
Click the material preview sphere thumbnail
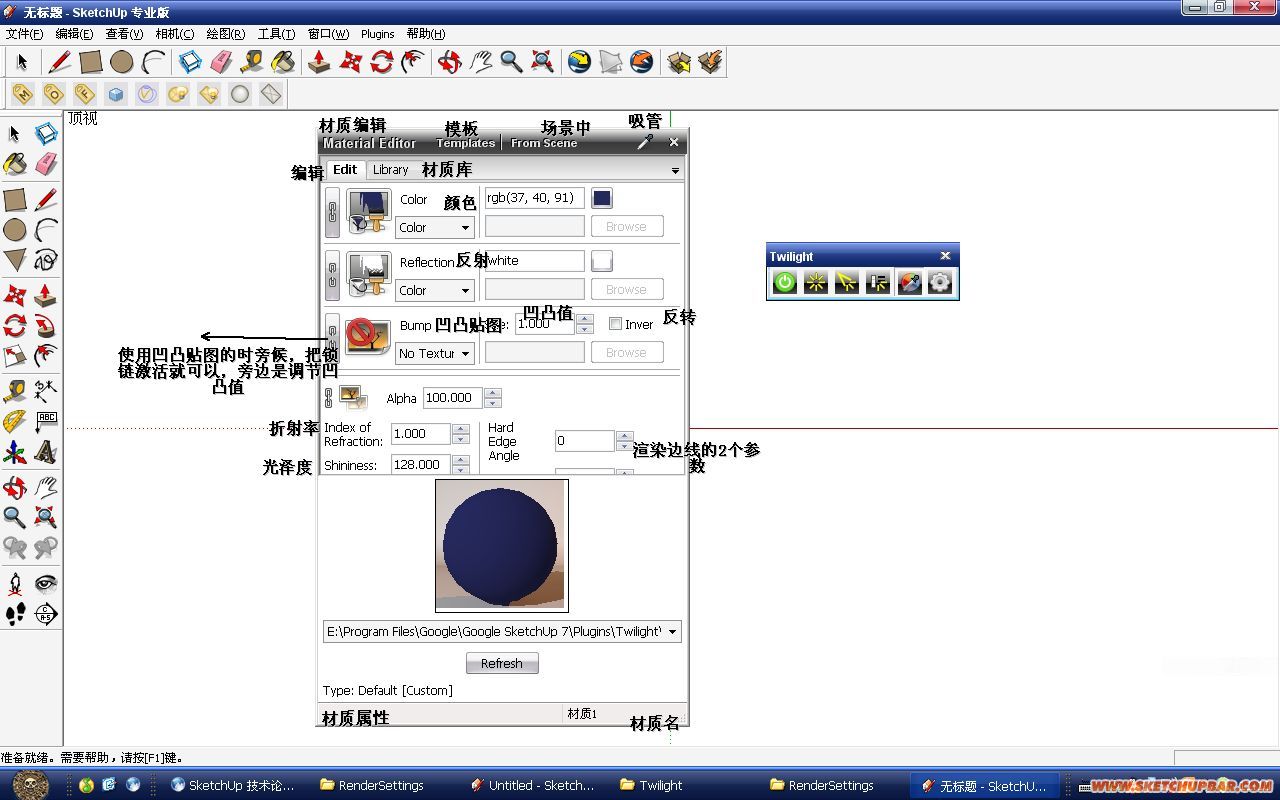(502, 545)
